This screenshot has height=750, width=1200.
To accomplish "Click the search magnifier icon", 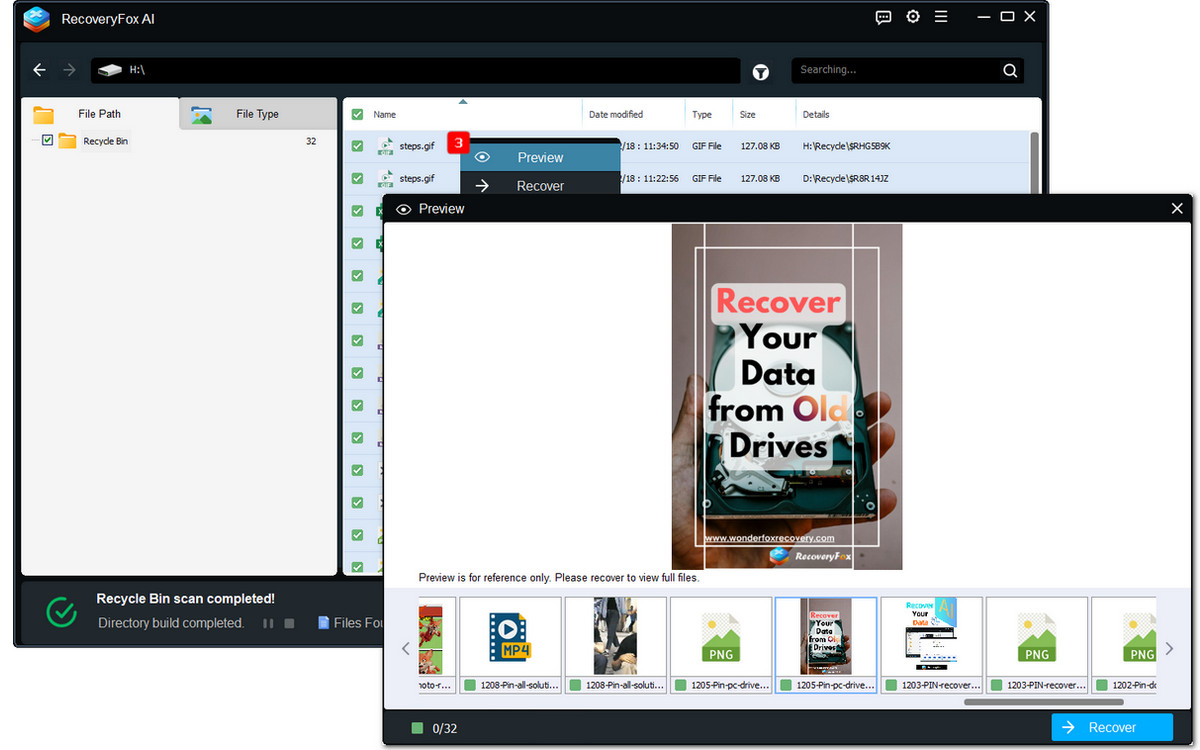I will (1010, 70).
